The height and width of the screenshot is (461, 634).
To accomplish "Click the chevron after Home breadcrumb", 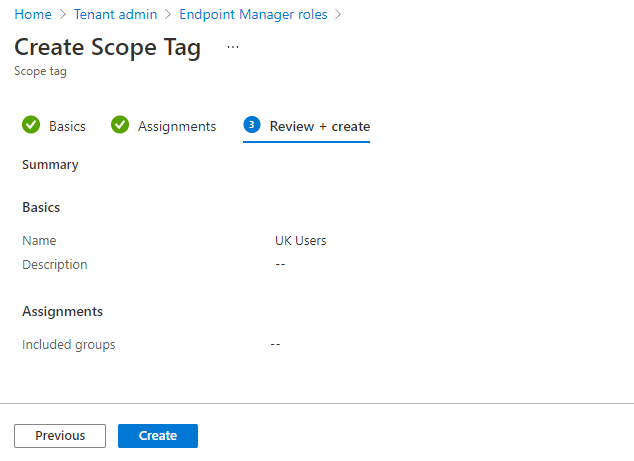I will (63, 15).
